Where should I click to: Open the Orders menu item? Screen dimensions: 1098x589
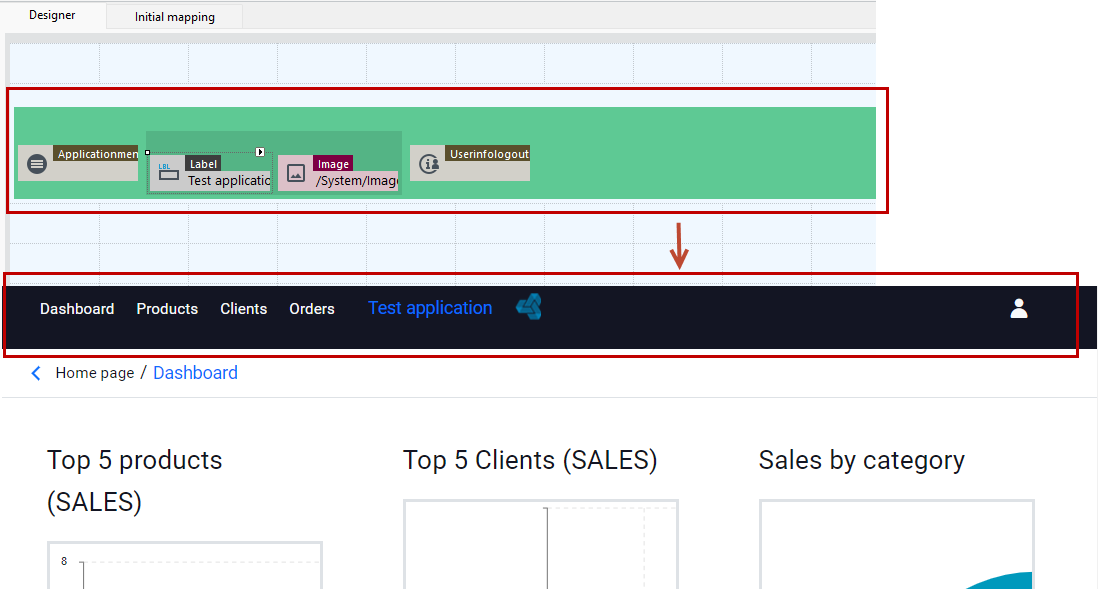pos(312,309)
